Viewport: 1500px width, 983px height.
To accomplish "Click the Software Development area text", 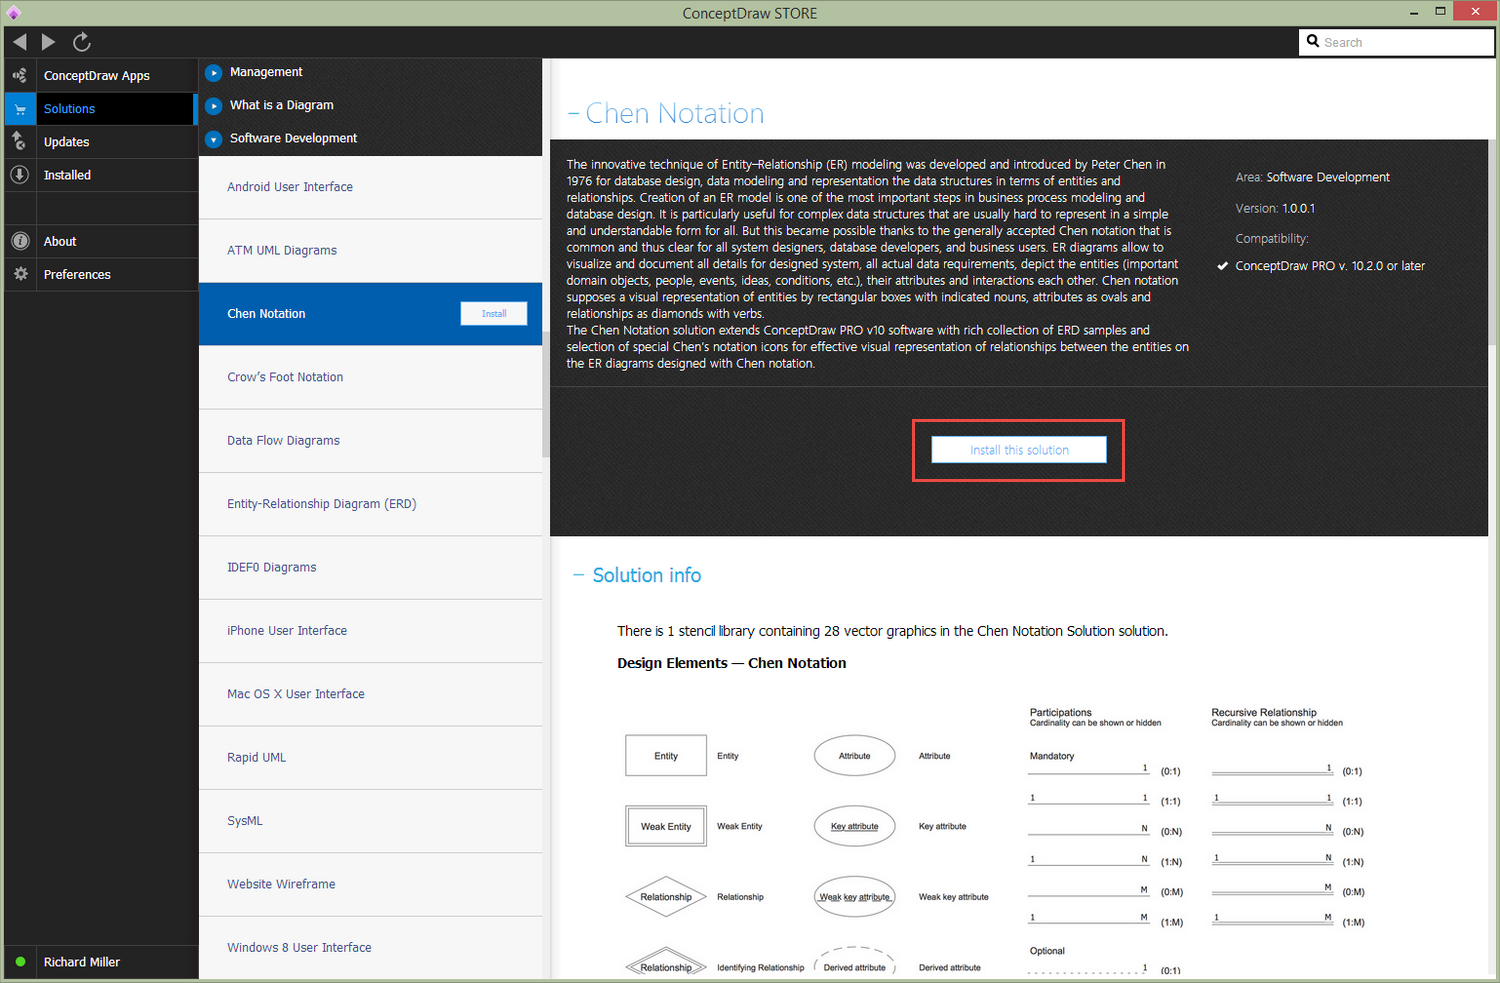I will (x=1328, y=177).
